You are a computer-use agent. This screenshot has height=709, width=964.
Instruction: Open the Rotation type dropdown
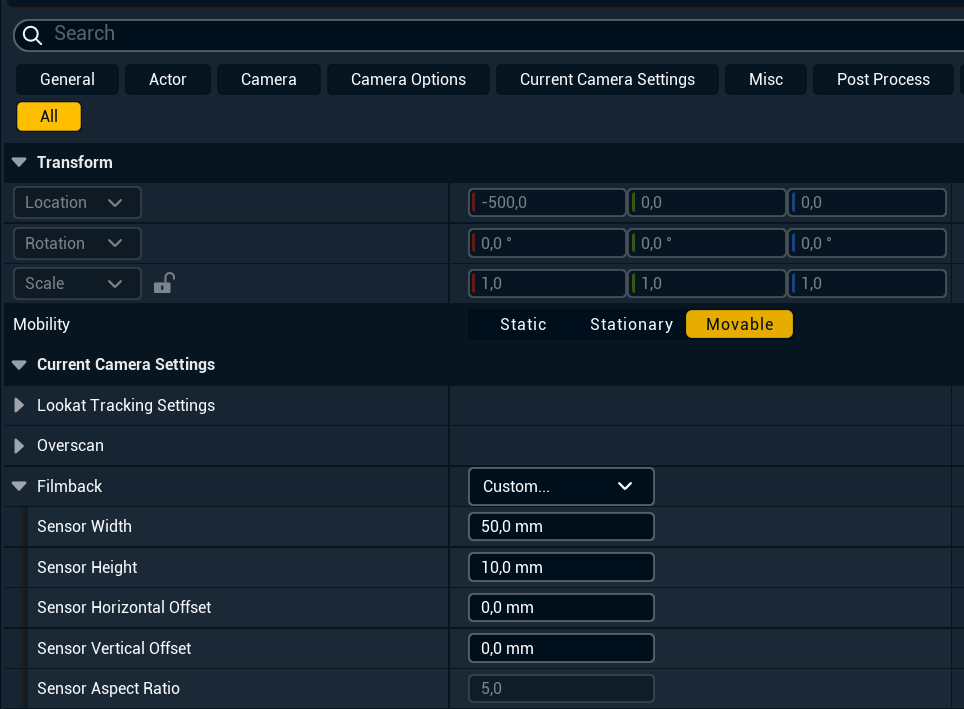(x=77, y=243)
